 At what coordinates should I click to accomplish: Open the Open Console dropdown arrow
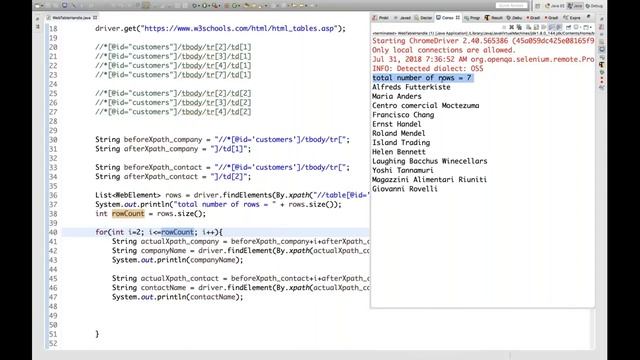click(591, 27)
